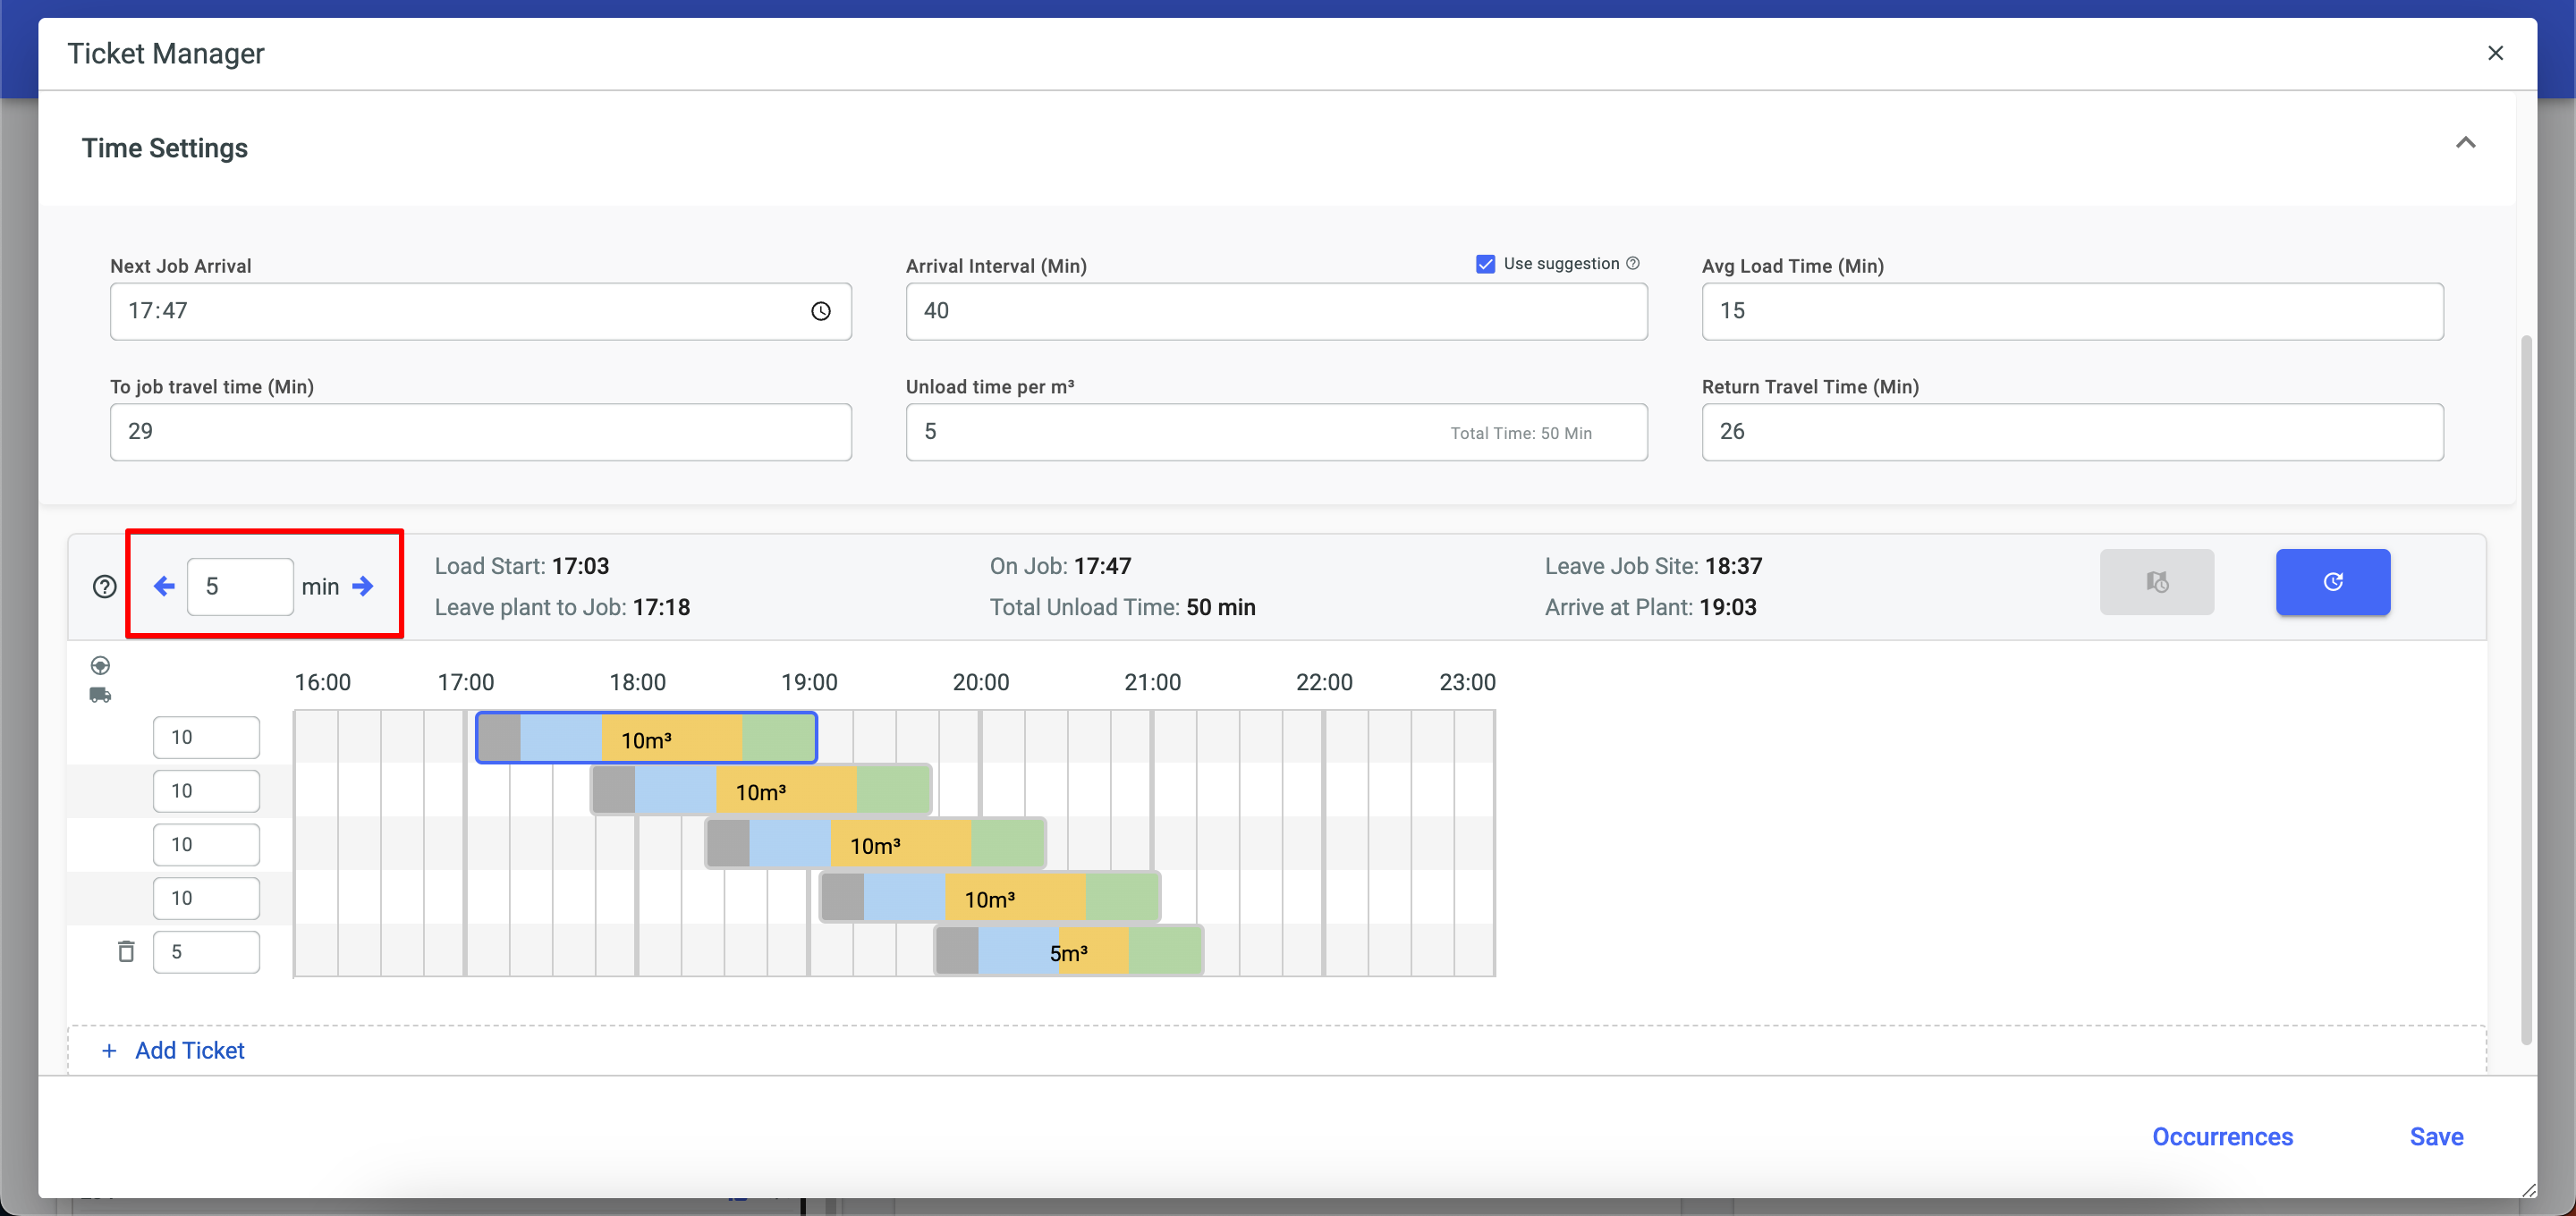
Task: Shift schedule earlier with left arrow
Action: pyautogui.click(x=165, y=587)
